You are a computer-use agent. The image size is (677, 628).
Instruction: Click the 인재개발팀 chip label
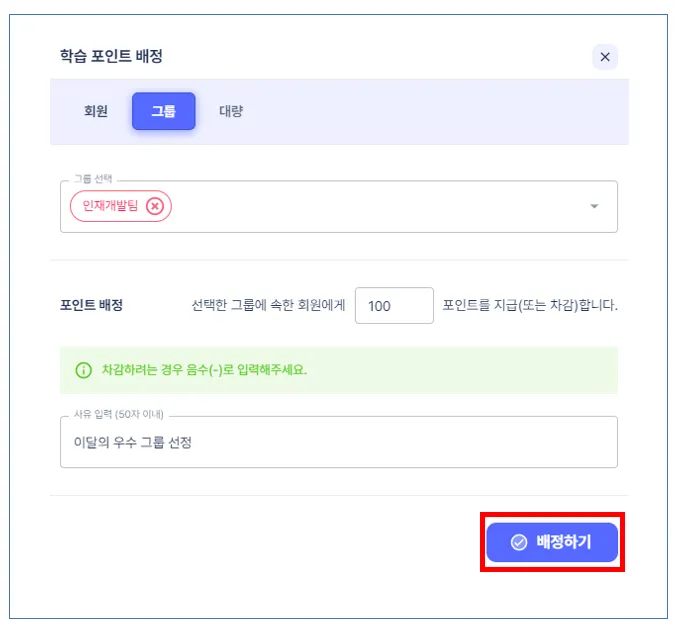point(109,206)
